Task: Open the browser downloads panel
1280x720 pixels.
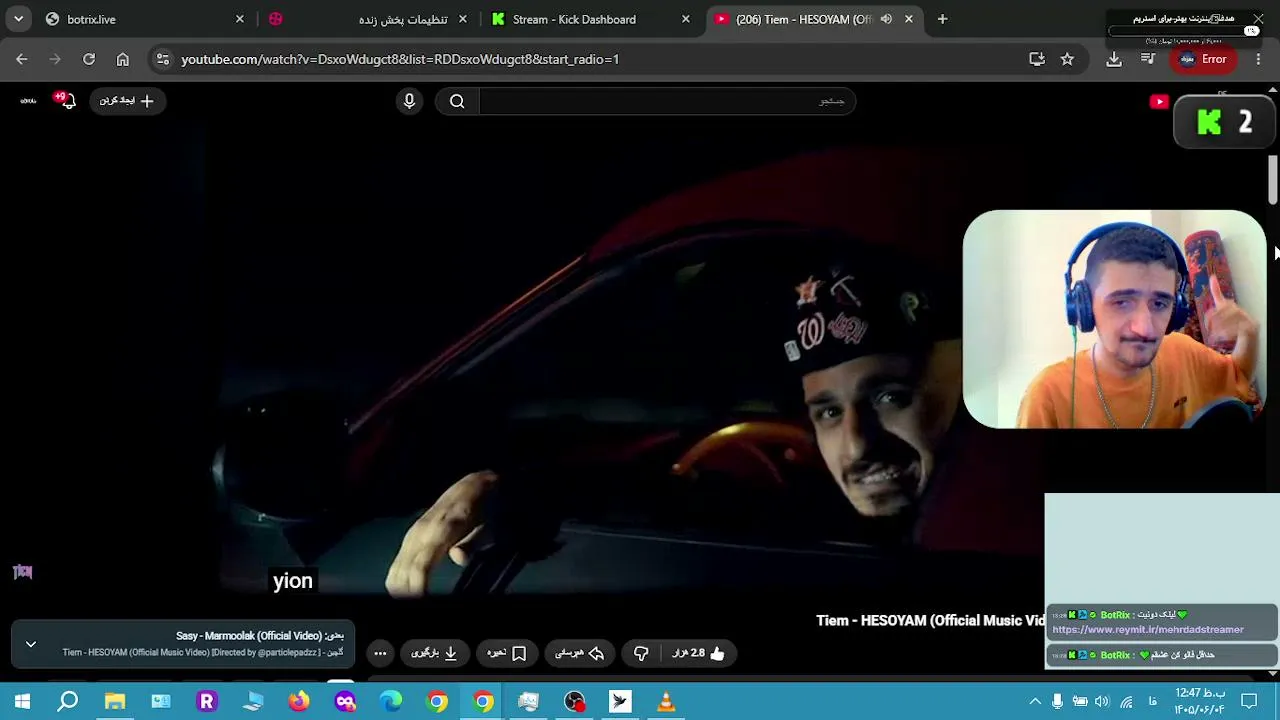Action: (x=1114, y=59)
